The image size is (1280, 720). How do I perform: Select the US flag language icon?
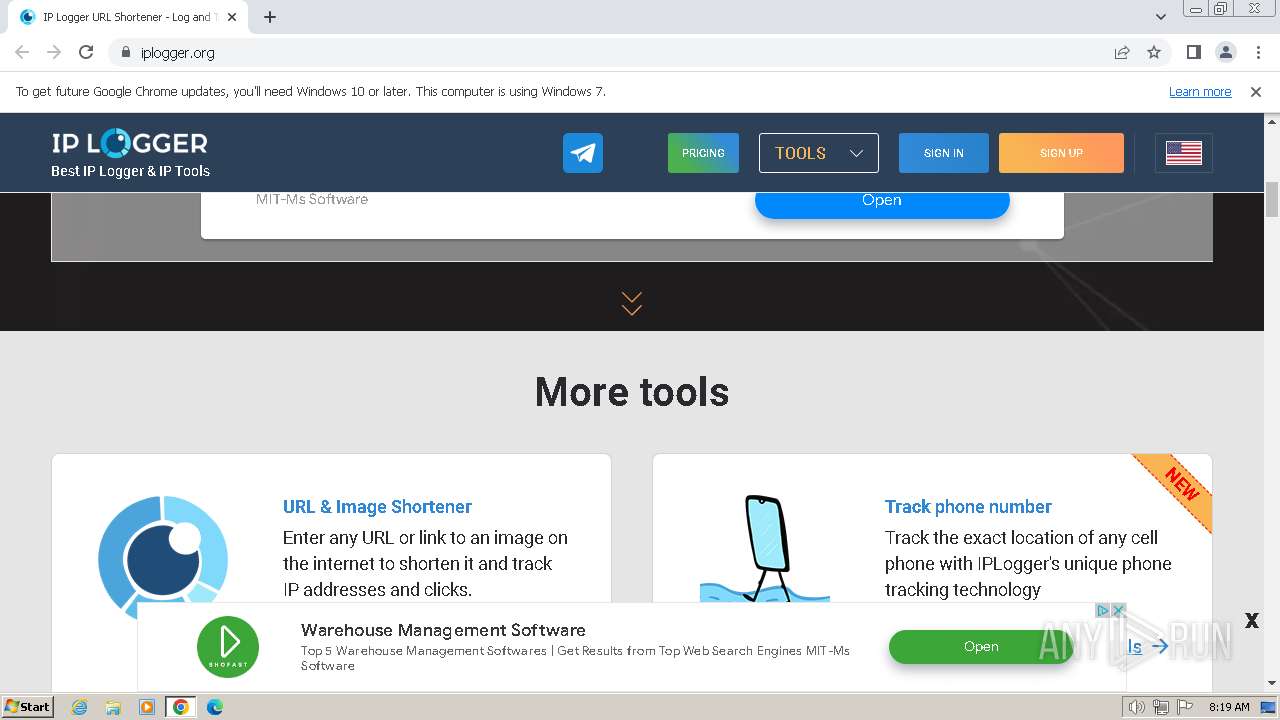click(x=1184, y=153)
